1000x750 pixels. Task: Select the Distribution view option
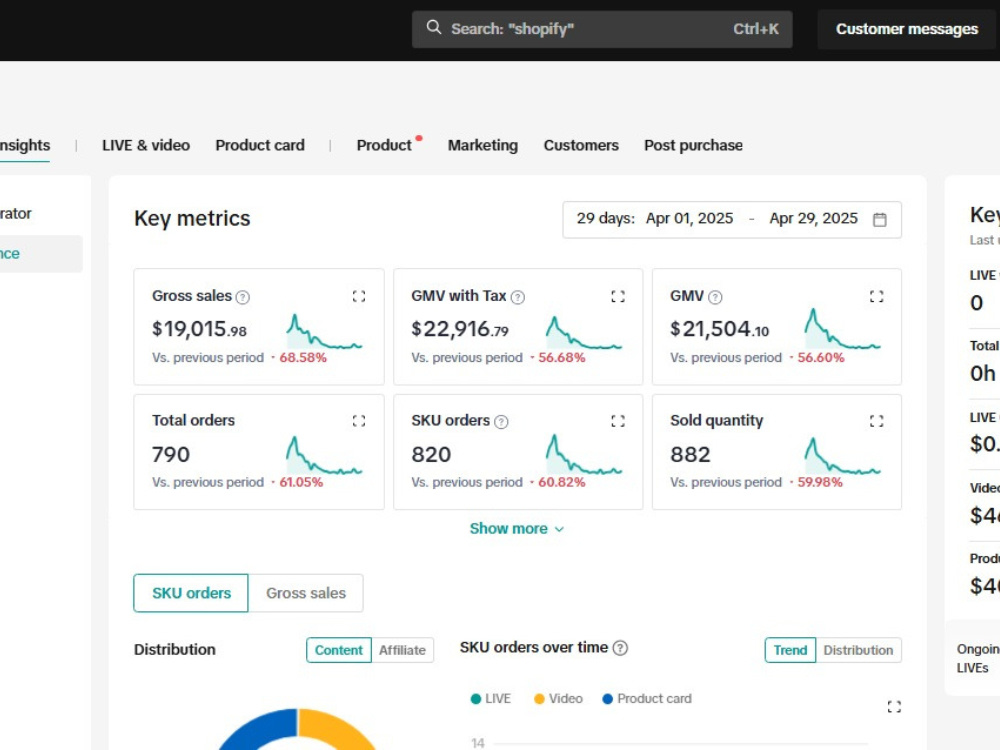point(858,650)
